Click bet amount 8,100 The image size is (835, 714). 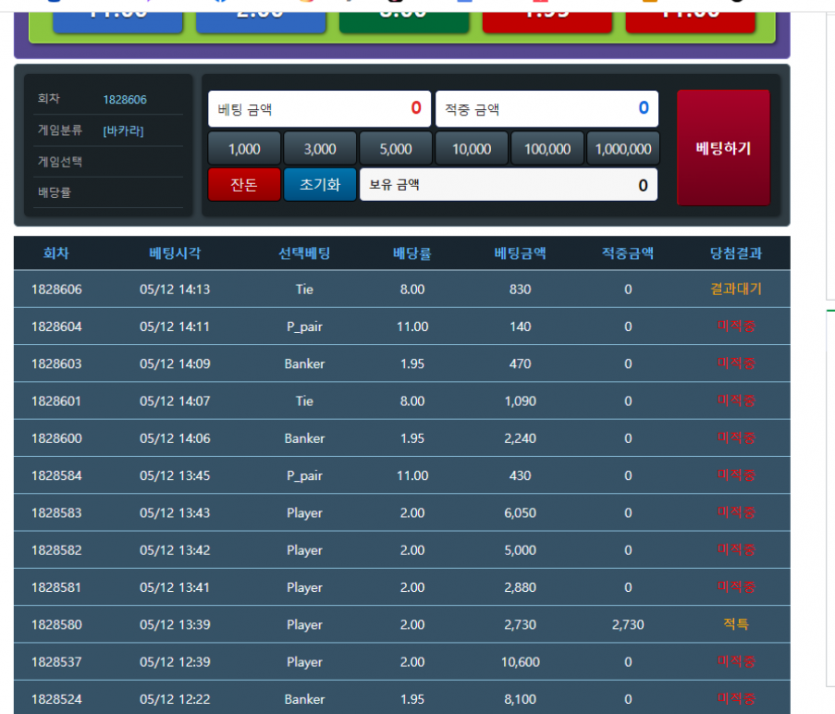(520, 699)
